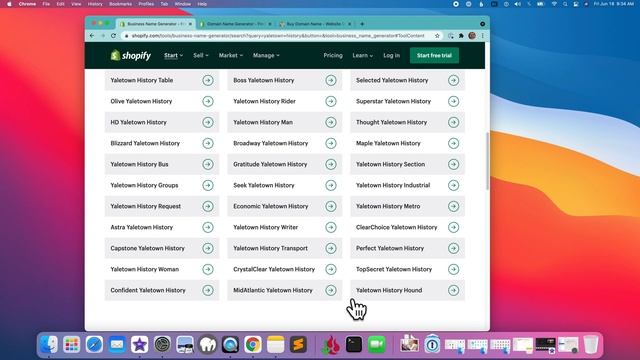This screenshot has height=360, width=640.
Task: Click arrow icon beside Yaletown History Metro
Action: pos(453,207)
